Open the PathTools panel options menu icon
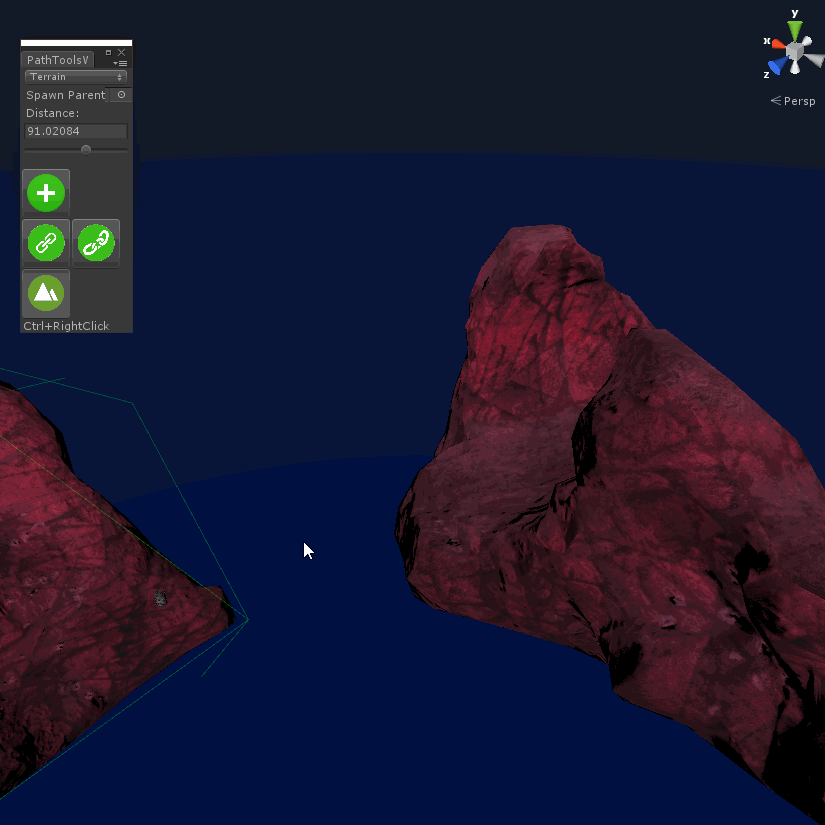Image resolution: width=825 pixels, height=825 pixels. [120, 63]
